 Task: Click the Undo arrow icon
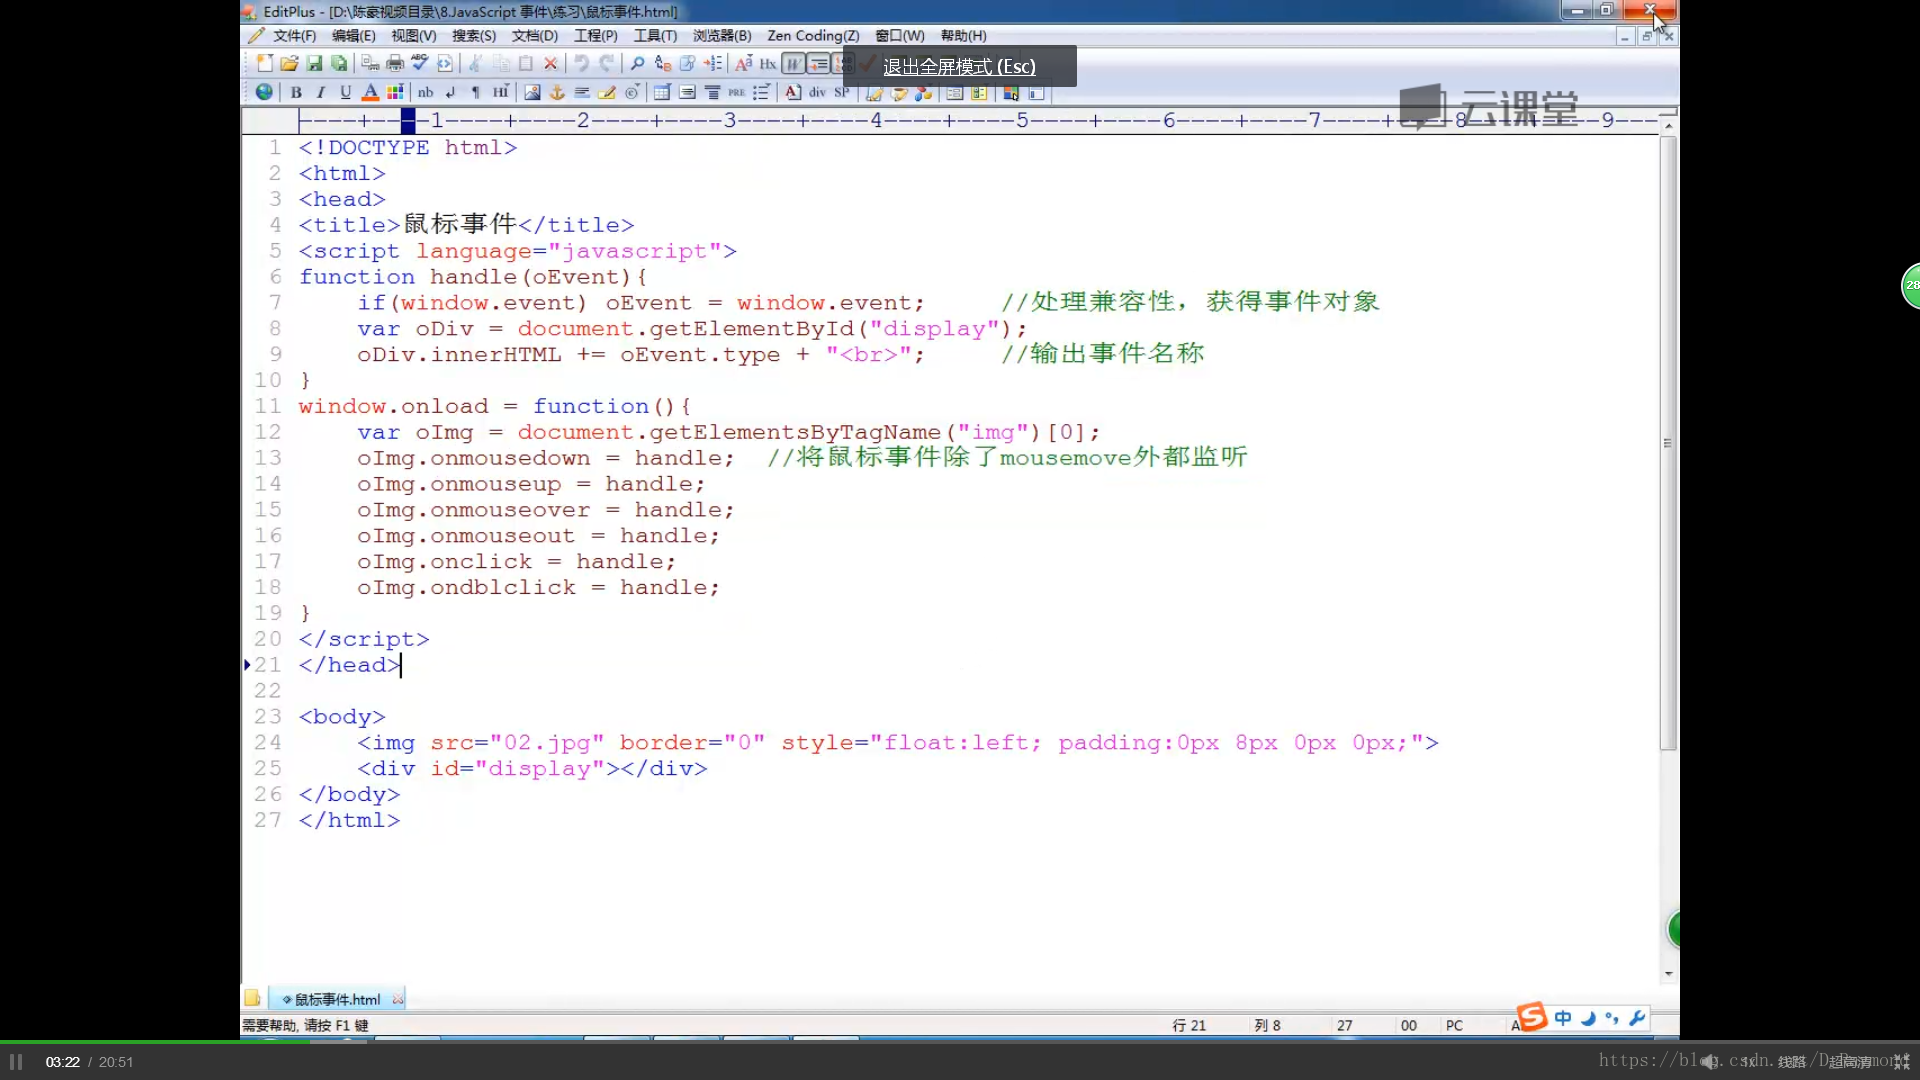[581, 64]
